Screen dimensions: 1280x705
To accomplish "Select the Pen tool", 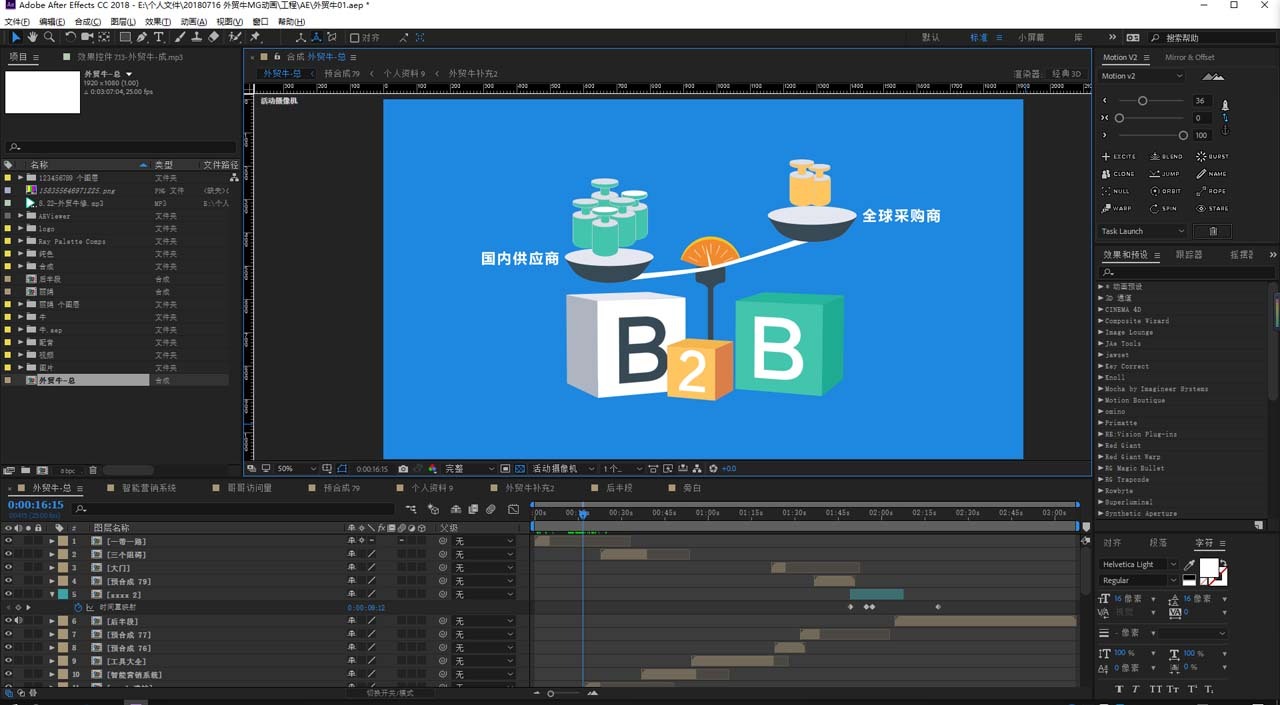I will click(141, 37).
